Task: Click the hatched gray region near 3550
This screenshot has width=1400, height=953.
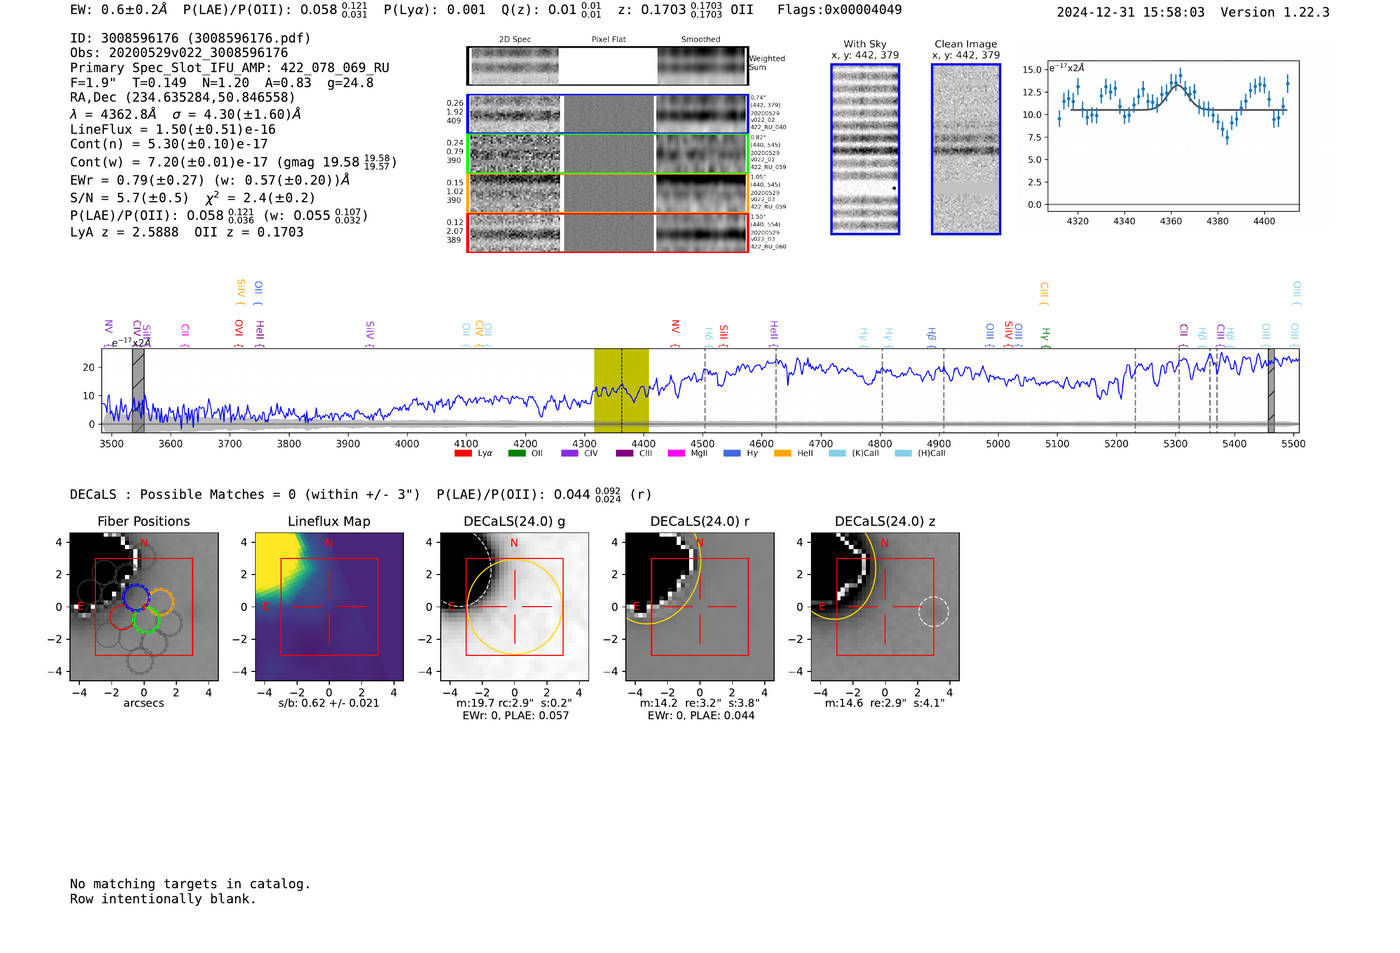Action: point(138,390)
